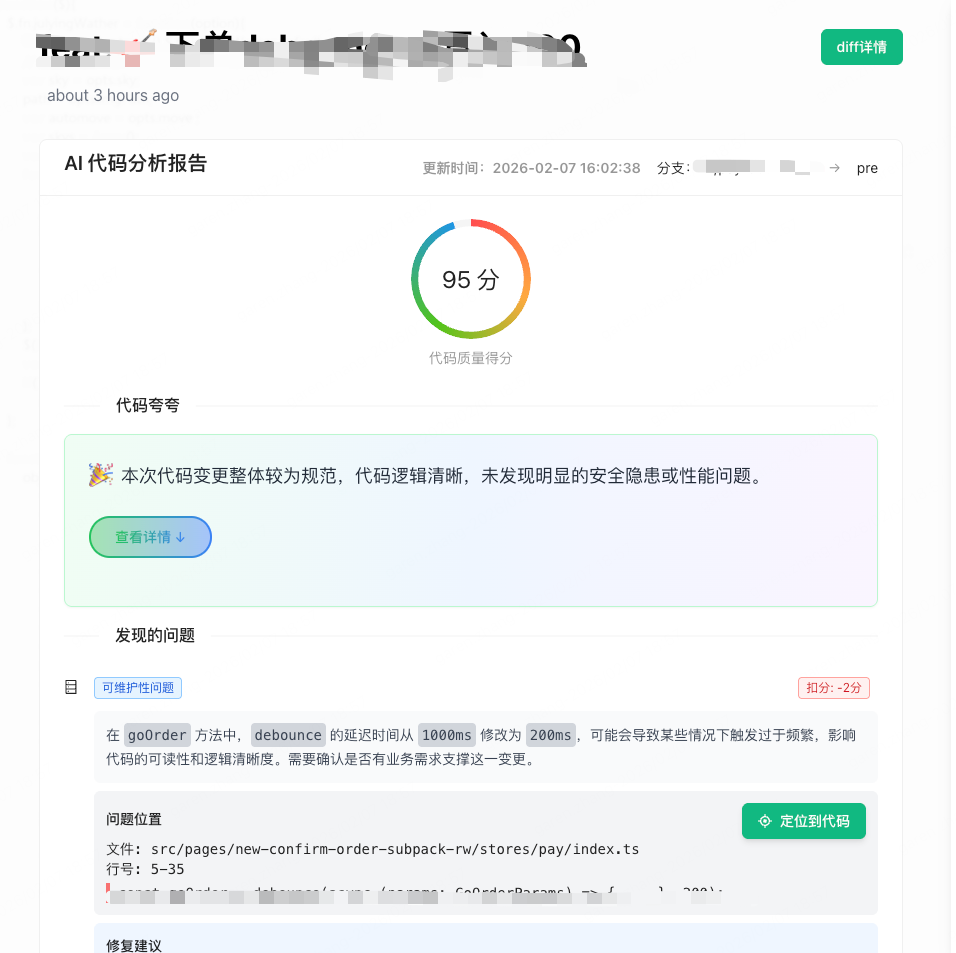Expand the 修复建议 section

click(133, 943)
